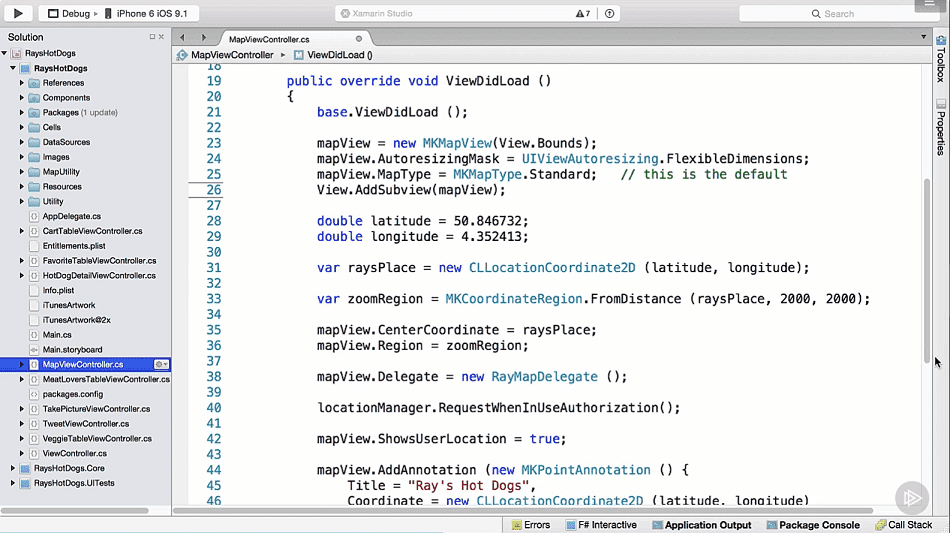Select ViewController.cs file
950x533 pixels.
(75, 454)
